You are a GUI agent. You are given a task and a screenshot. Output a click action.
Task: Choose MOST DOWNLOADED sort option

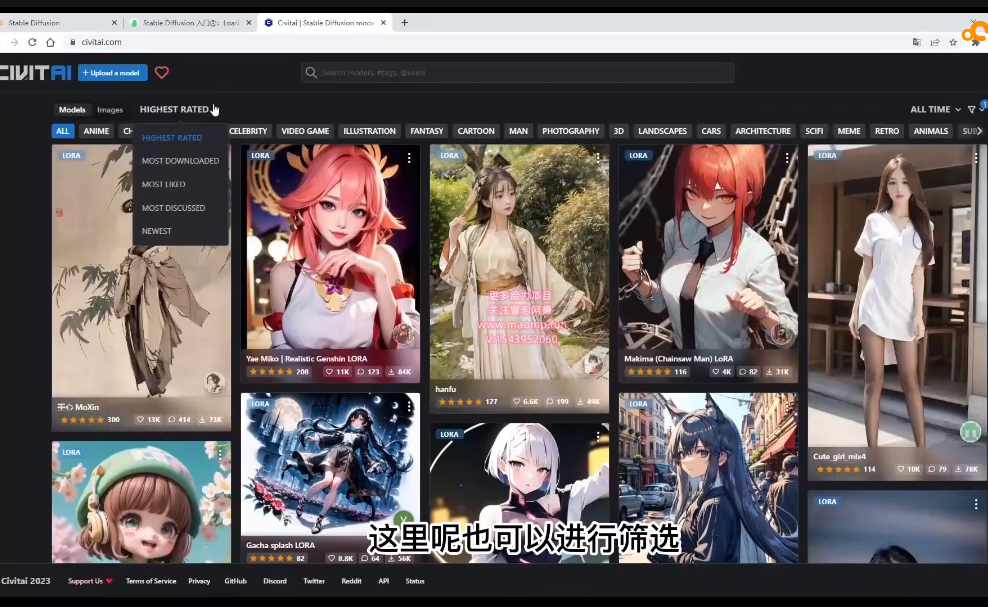[180, 161]
